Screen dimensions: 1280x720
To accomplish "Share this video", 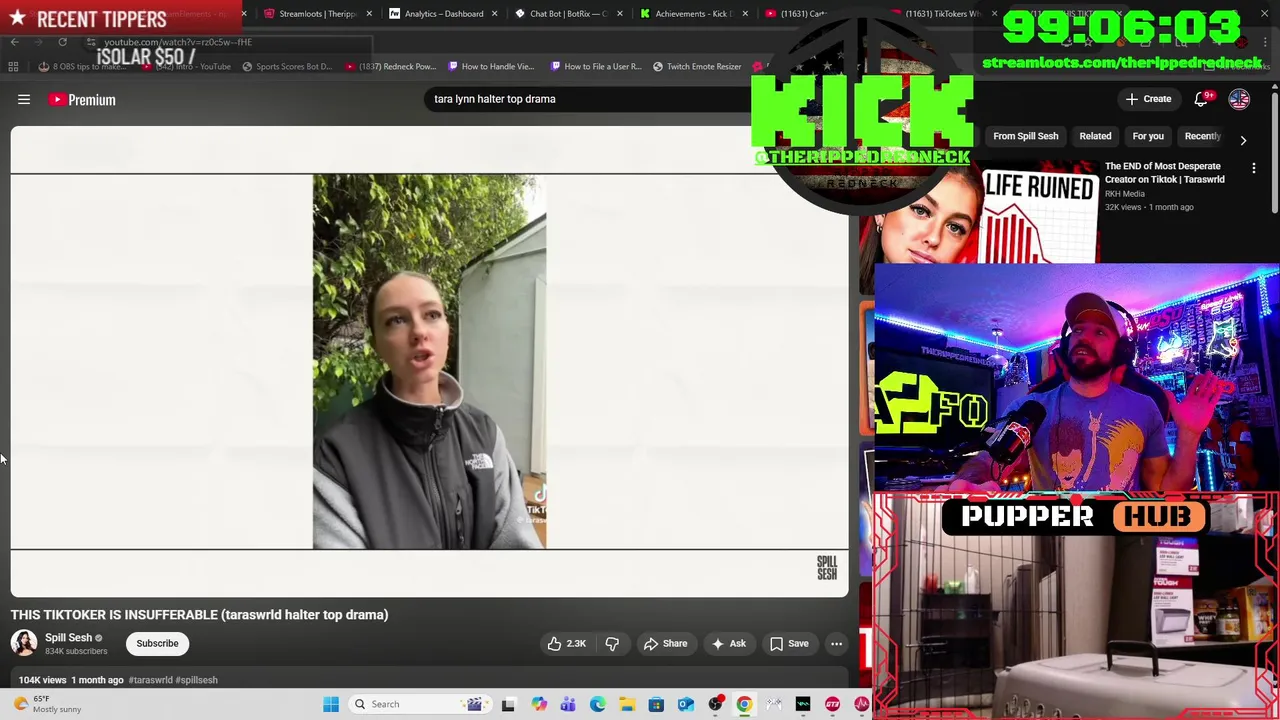I will point(665,644).
